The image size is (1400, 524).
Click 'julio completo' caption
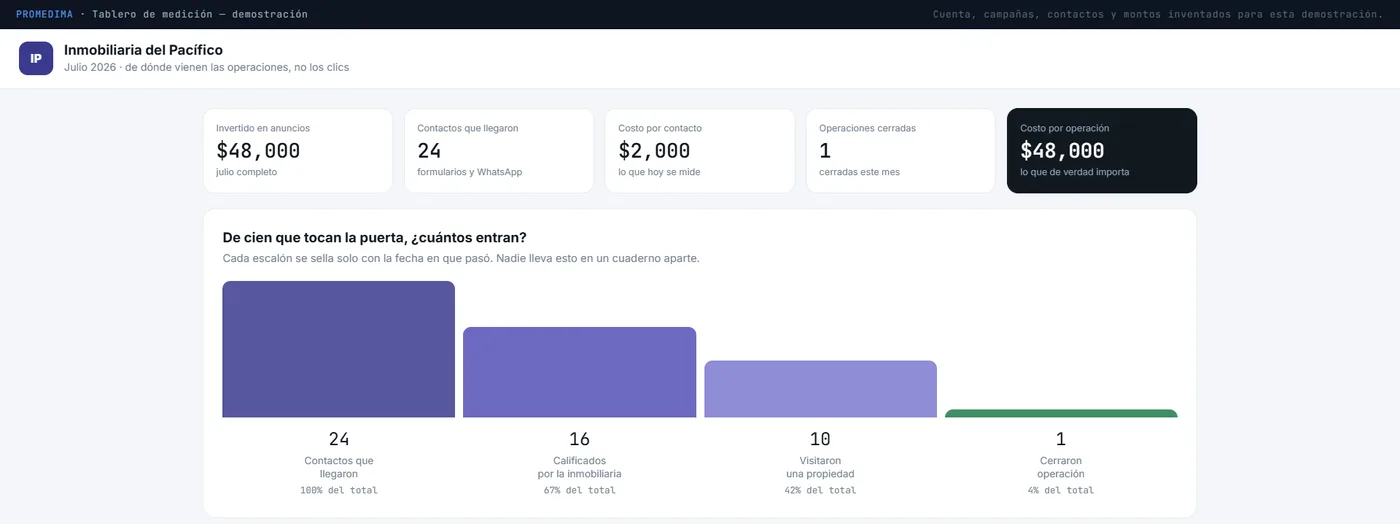pos(246,172)
